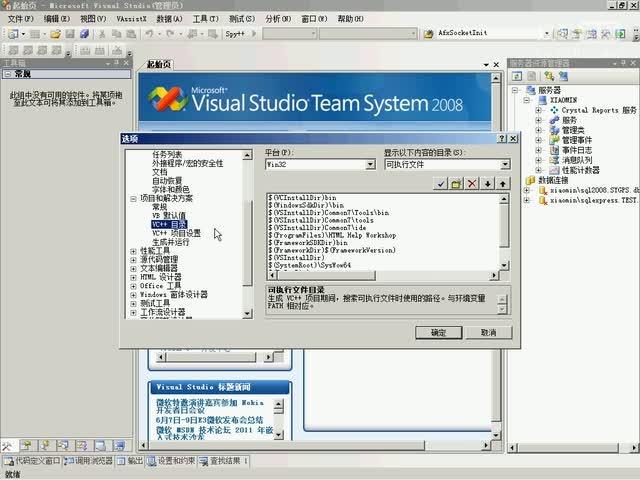Open the Help menu
Image resolution: width=640 pixels, height=480 pixels.
coord(350,19)
